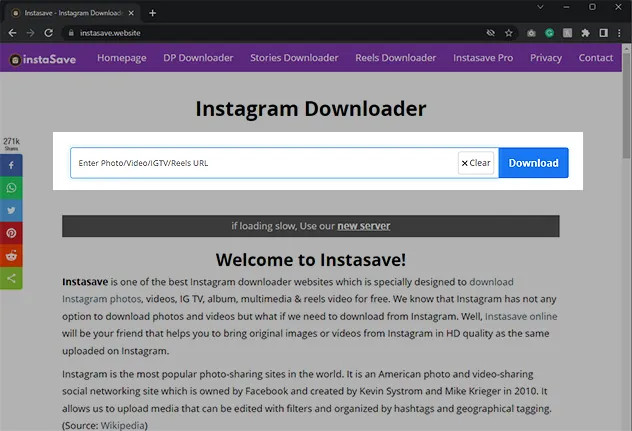Click the blue Download button
Image resolution: width=632 pixels, height=431 pixels.
534,163
